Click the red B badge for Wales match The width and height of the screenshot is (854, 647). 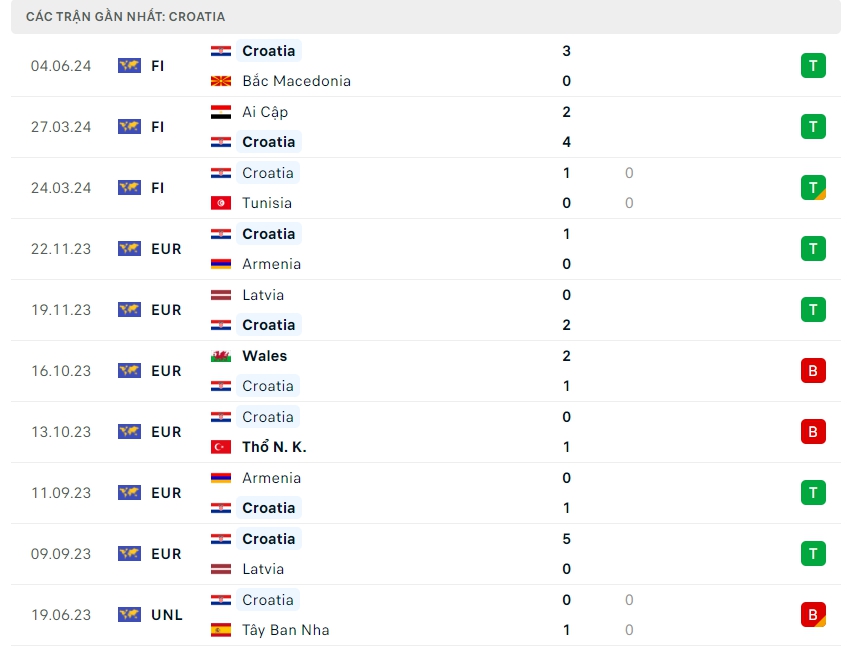pyautogui.click(x=813, y=371)
